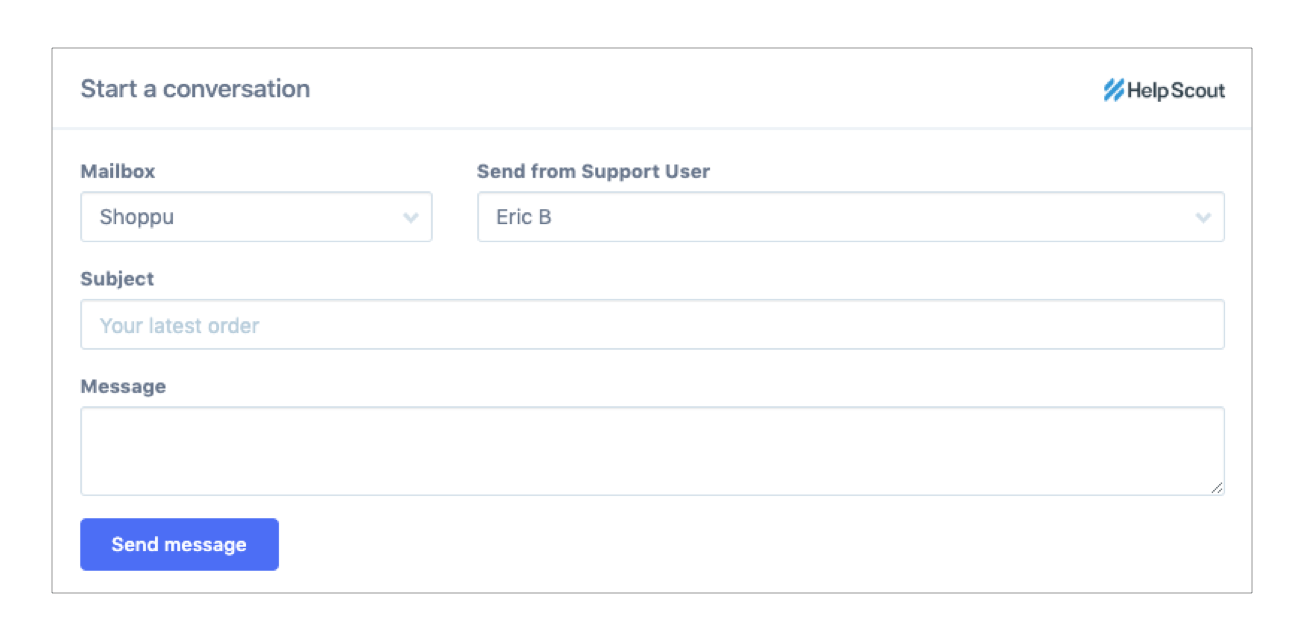Viewport: 1304px width, 641px height.
Task: Open the Send from Support User dropdown
Action: tap(850, 217)
